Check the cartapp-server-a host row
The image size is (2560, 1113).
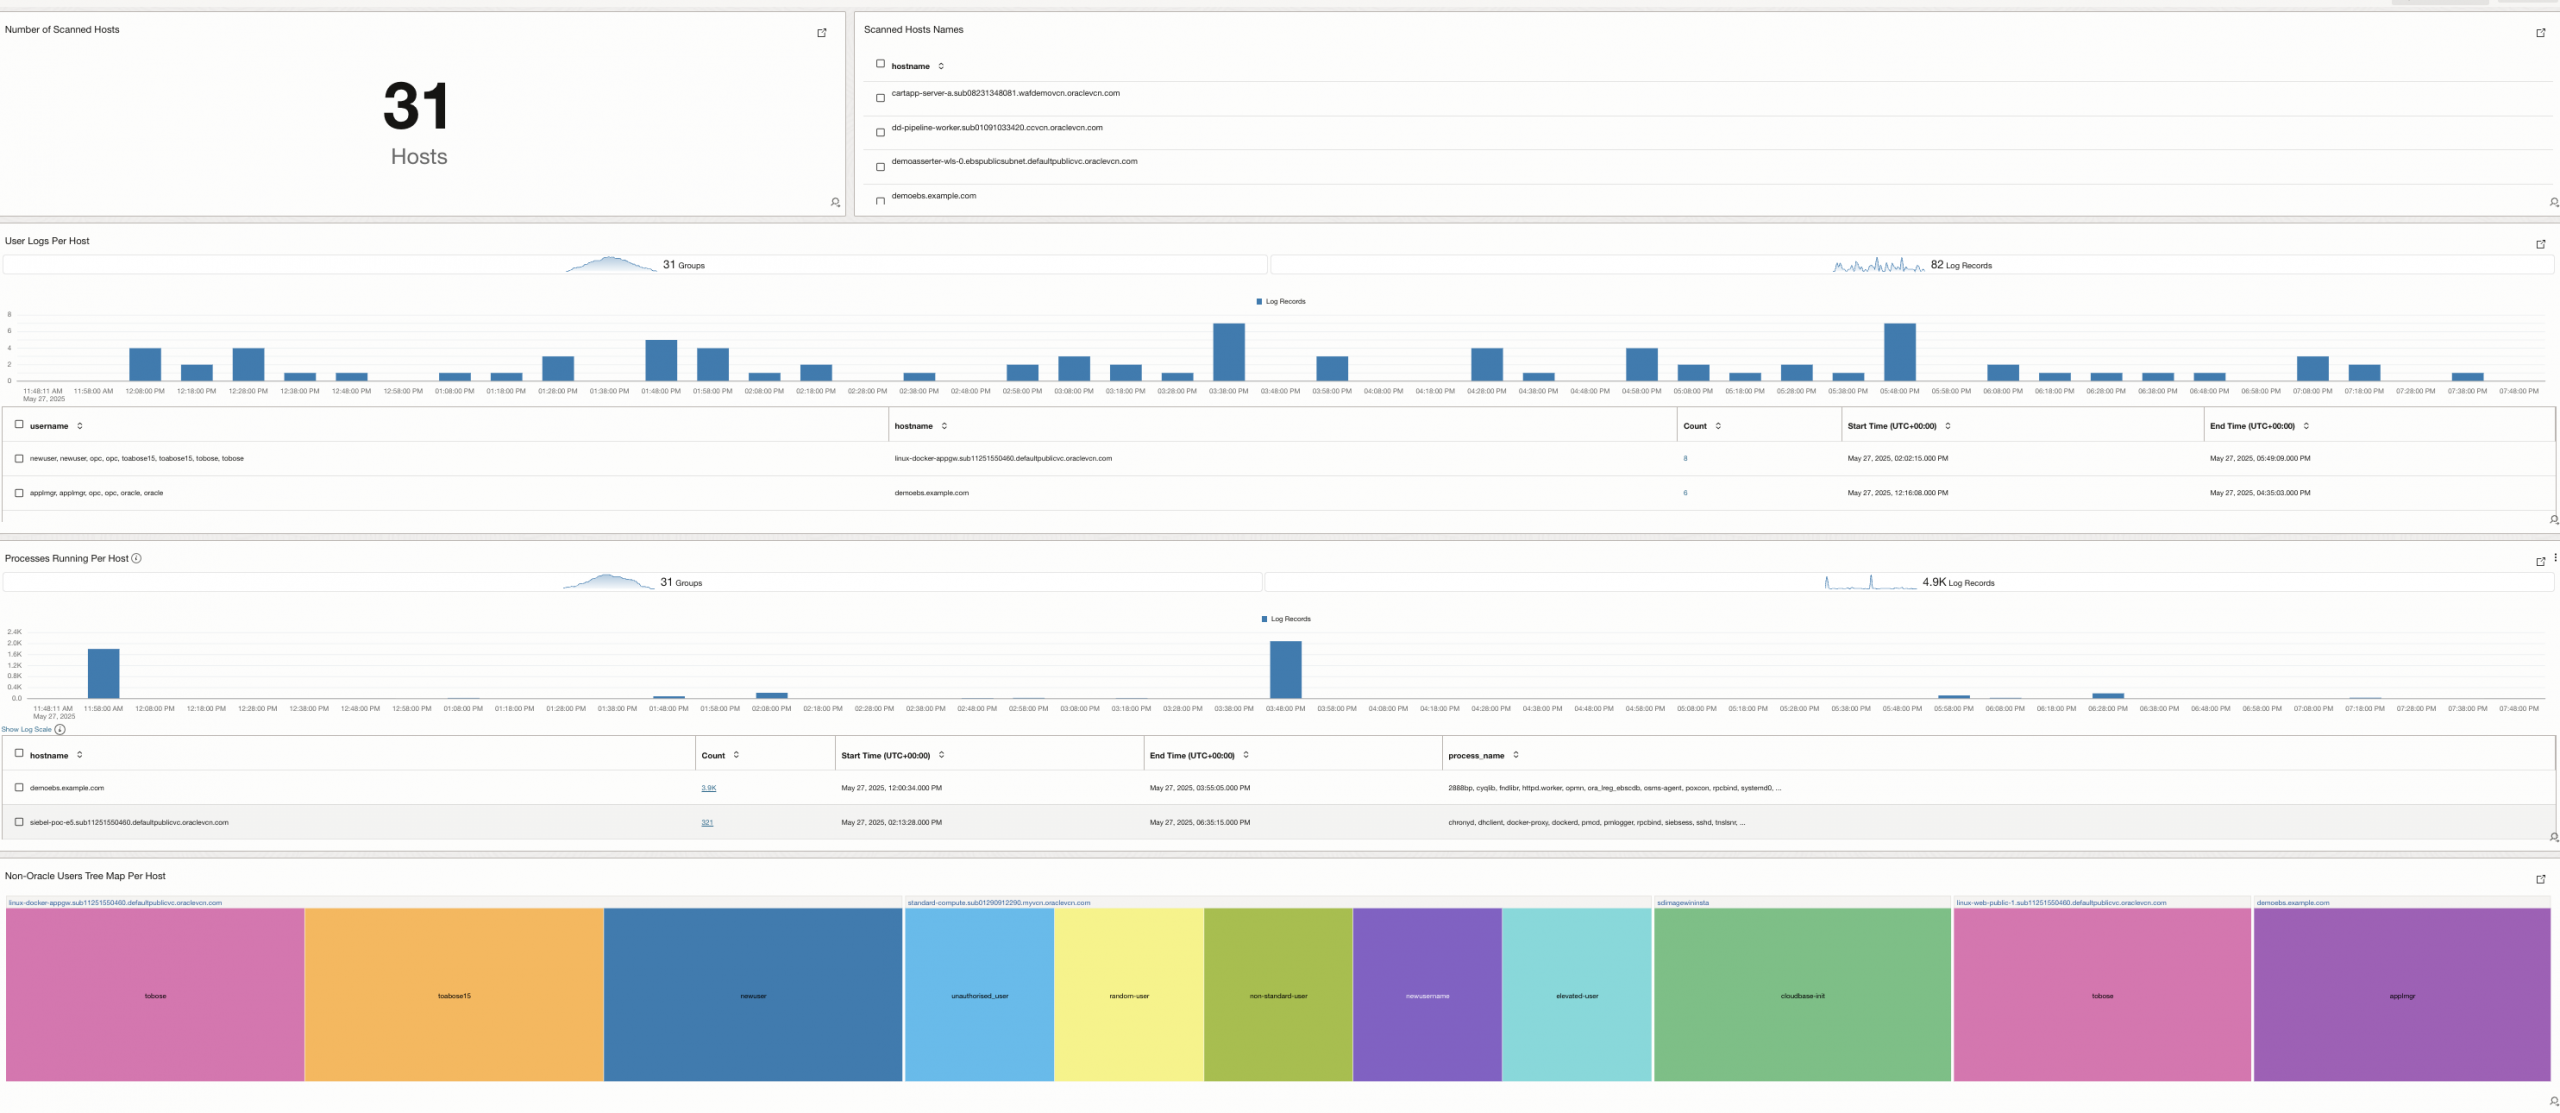click(x=880, y=98)
